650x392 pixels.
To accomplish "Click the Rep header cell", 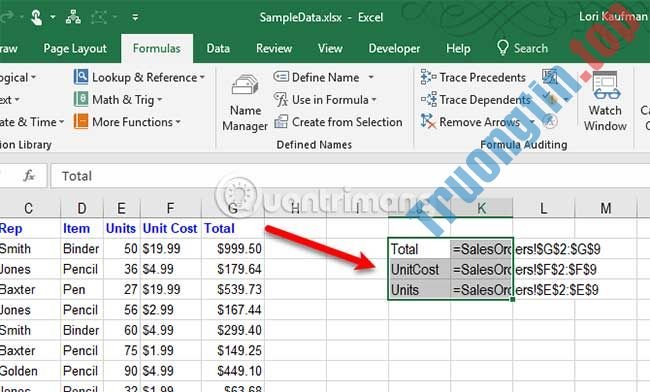I will 30,228.
